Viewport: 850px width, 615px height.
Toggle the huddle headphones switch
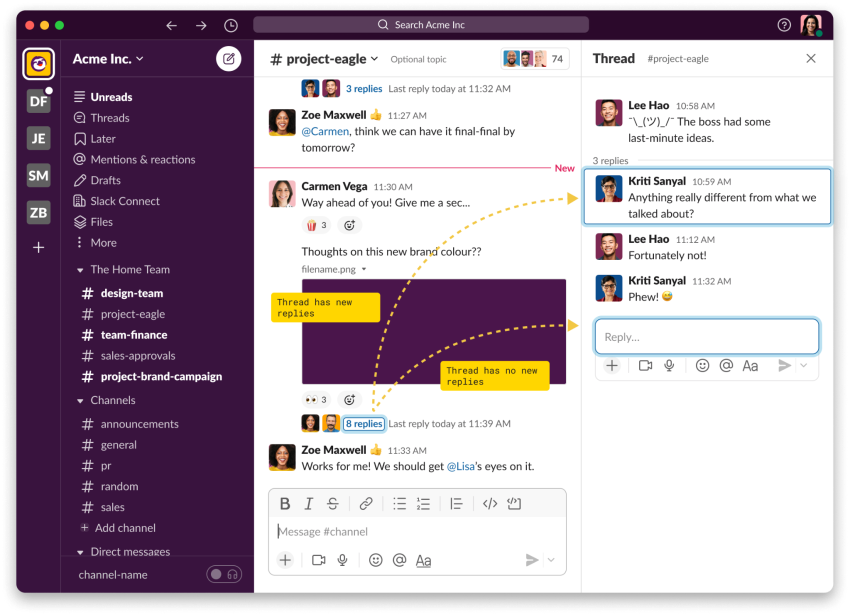[224, 574]
